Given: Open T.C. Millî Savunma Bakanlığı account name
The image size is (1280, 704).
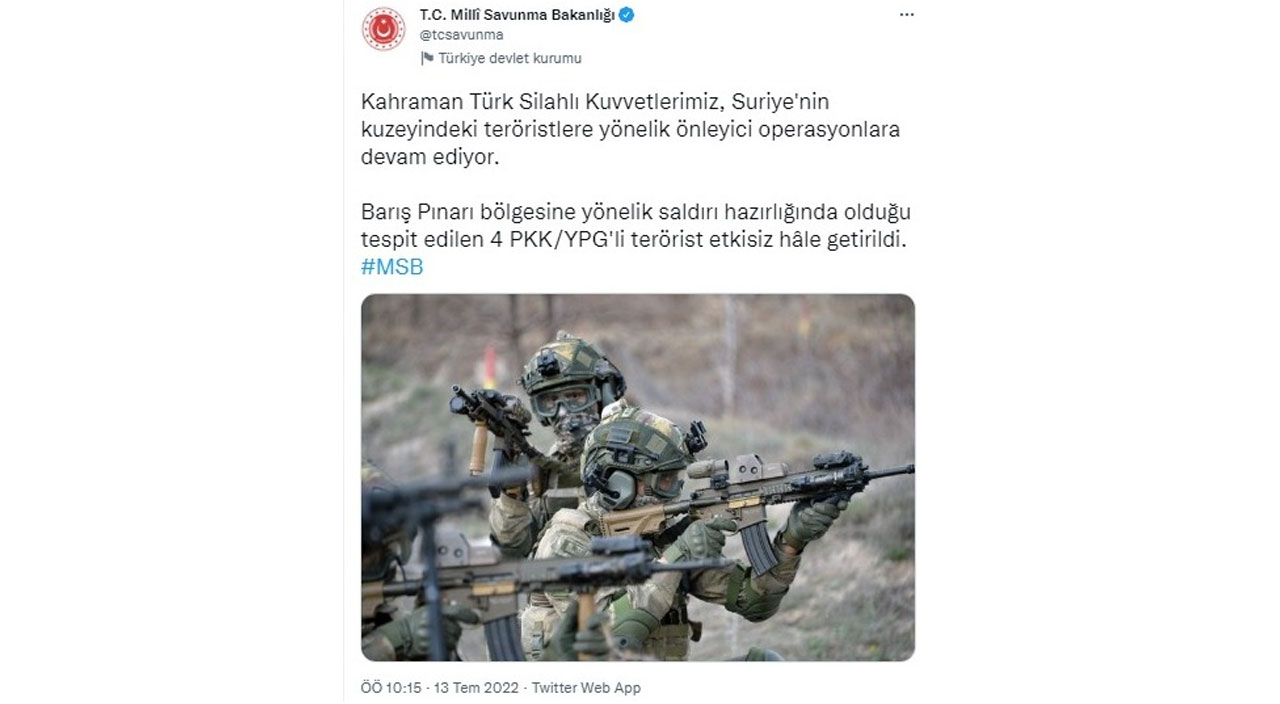Looking at the screenshot, I should point(517,15).
